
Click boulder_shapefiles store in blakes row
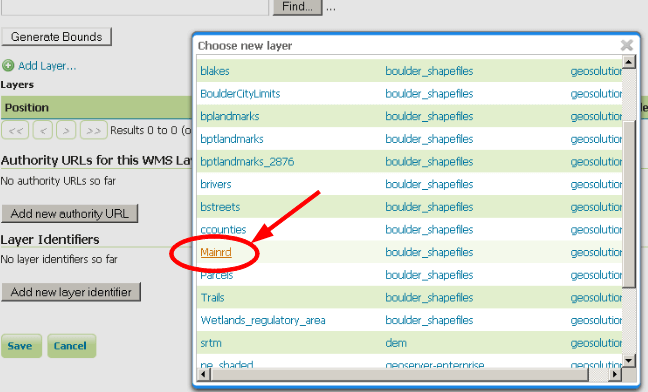click(x=429, y=71)
